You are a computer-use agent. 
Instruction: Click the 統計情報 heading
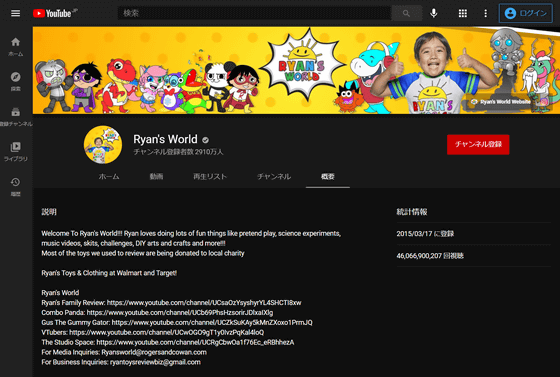pyautogui.click(x=412, y=212)
